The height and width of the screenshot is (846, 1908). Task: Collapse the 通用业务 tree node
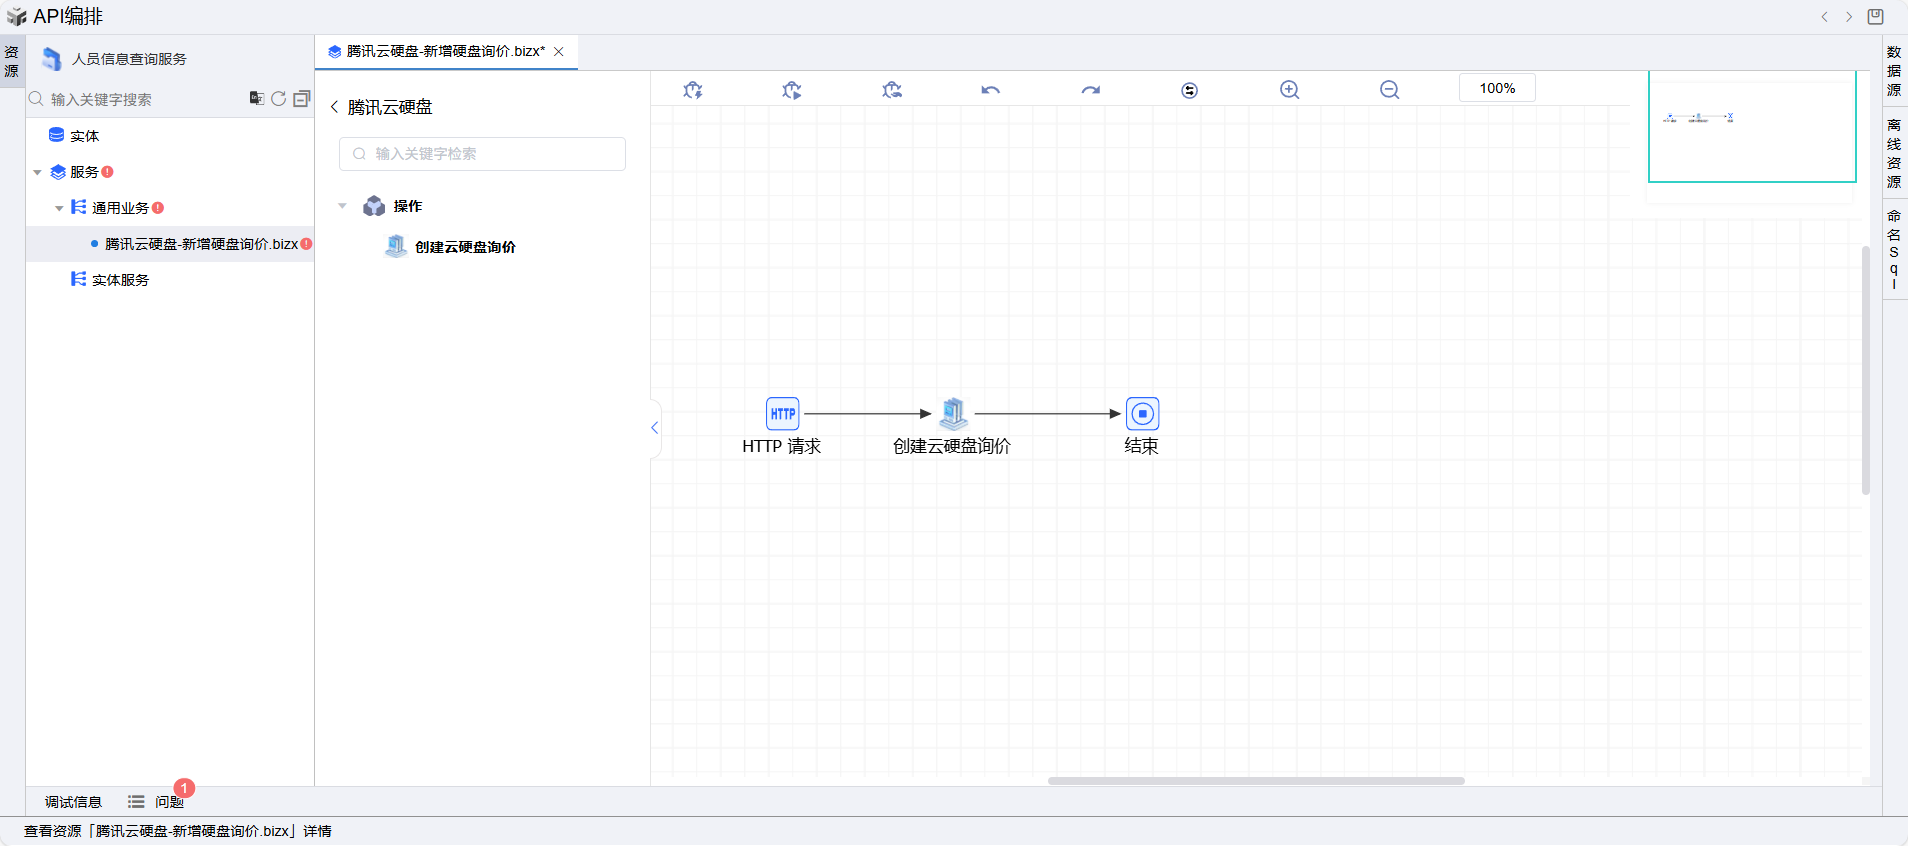pos(59,208)
